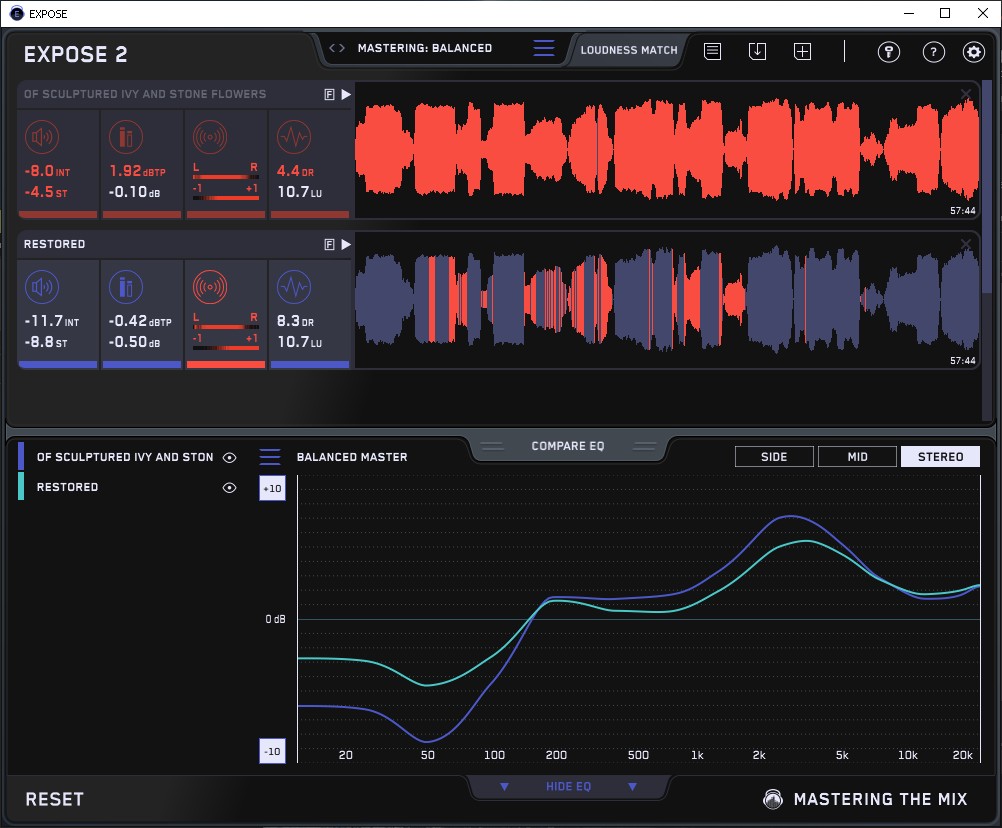Click the stereo phase icon for the first track

point(210,137)
